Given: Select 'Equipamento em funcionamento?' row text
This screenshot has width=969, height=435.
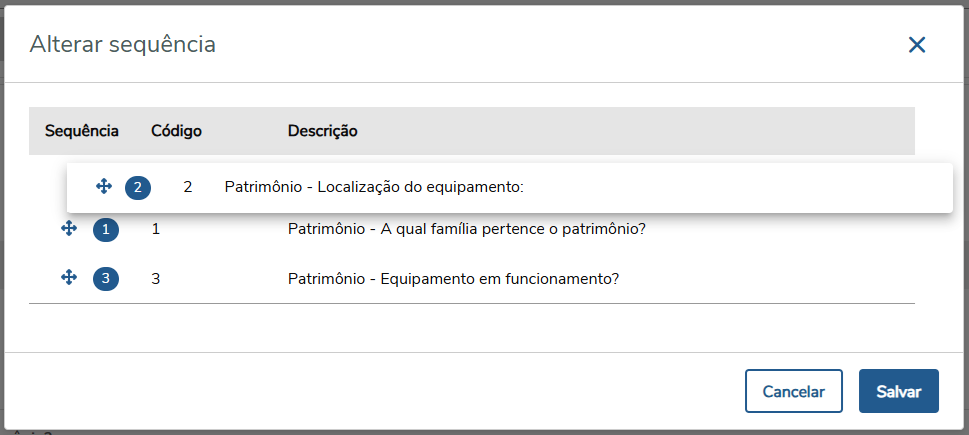Looking at the screenshot, I should tap(453, 278).
